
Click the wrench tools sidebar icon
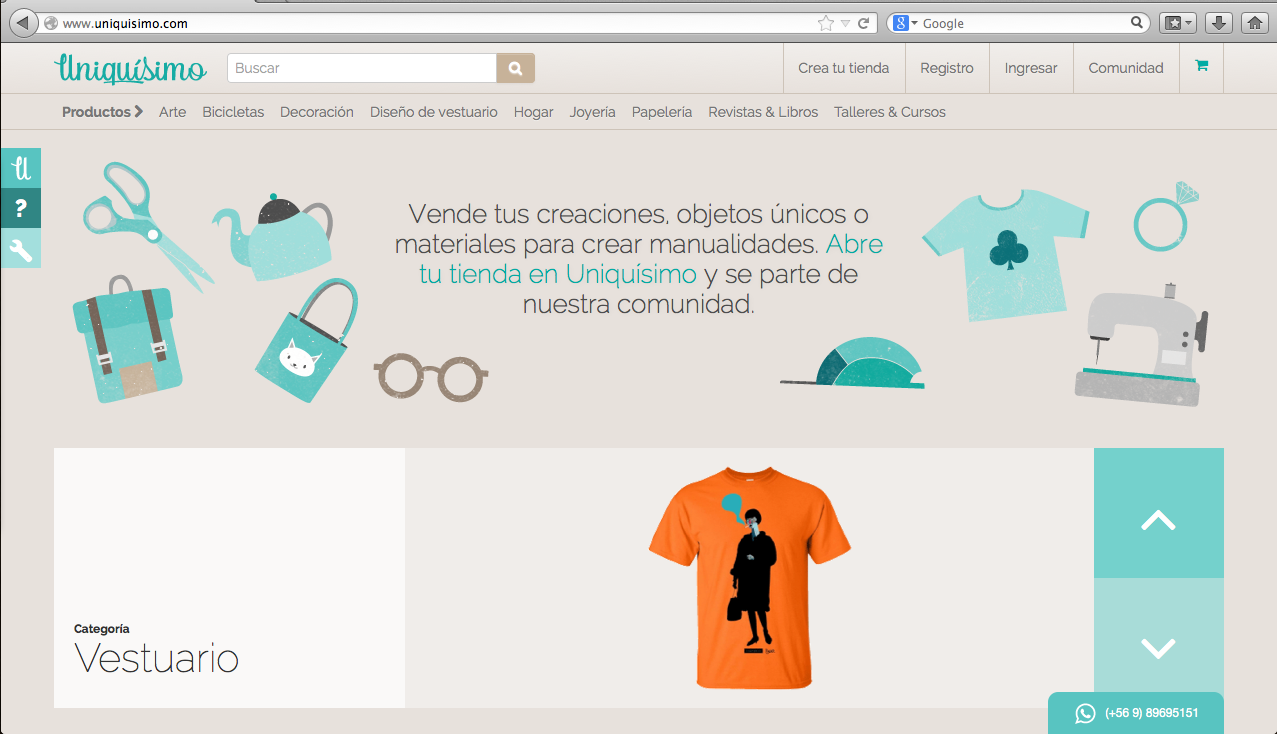[x=21, y=248]
